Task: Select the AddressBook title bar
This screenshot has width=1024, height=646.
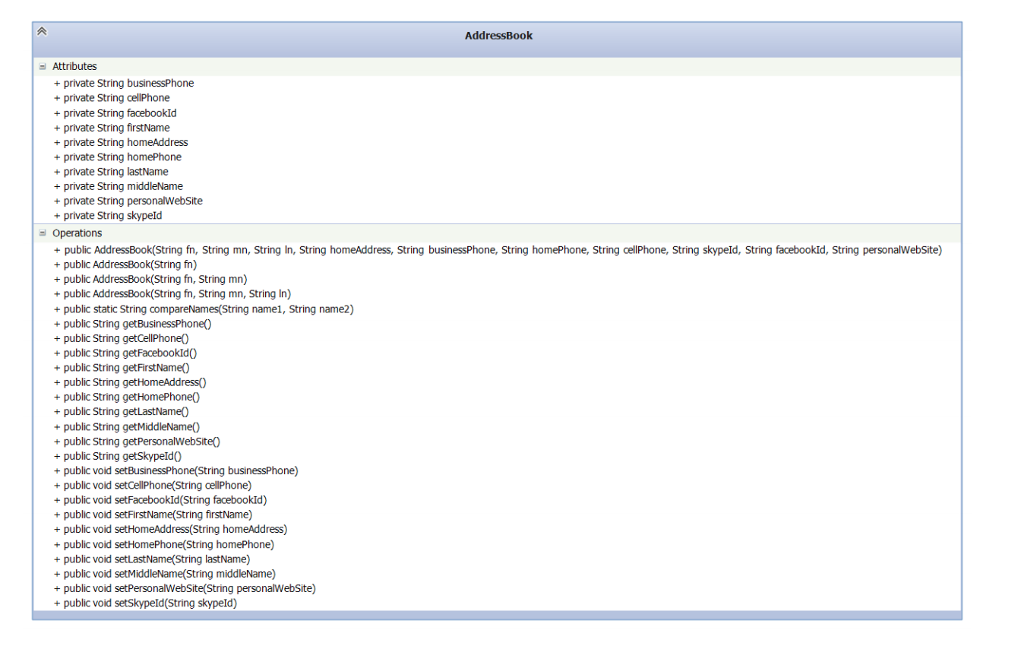Action: [498, 35]
